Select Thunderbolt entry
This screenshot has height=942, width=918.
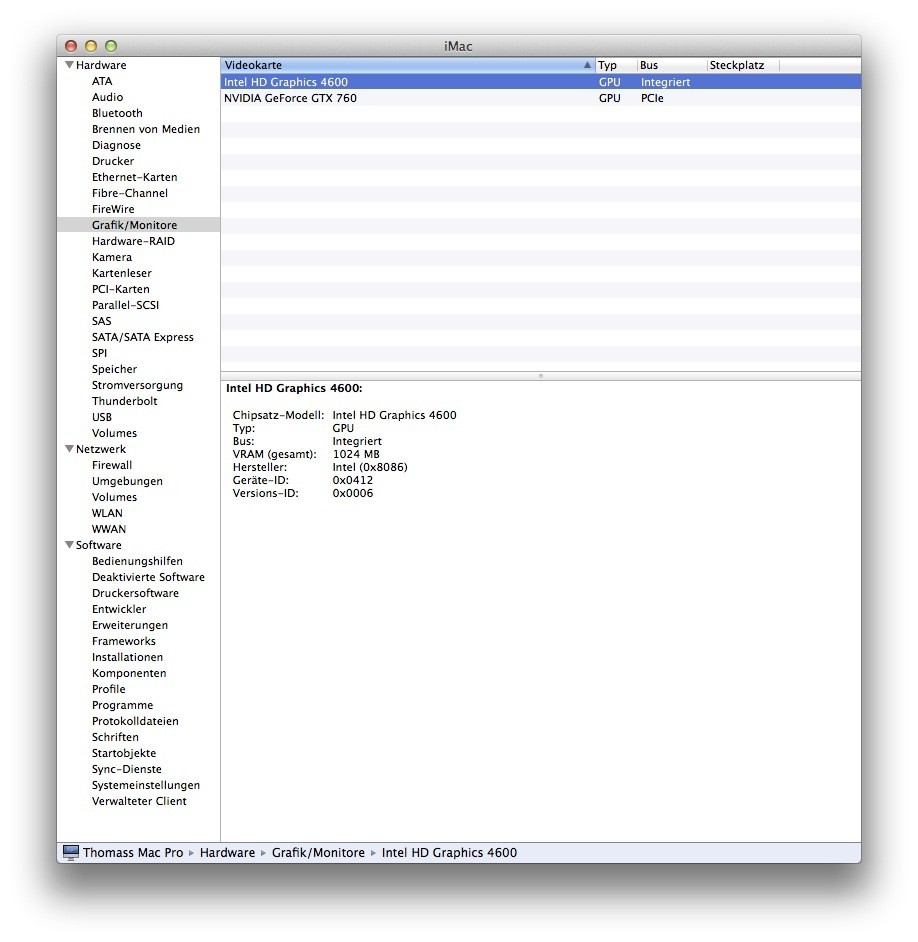tap(124, 401)
